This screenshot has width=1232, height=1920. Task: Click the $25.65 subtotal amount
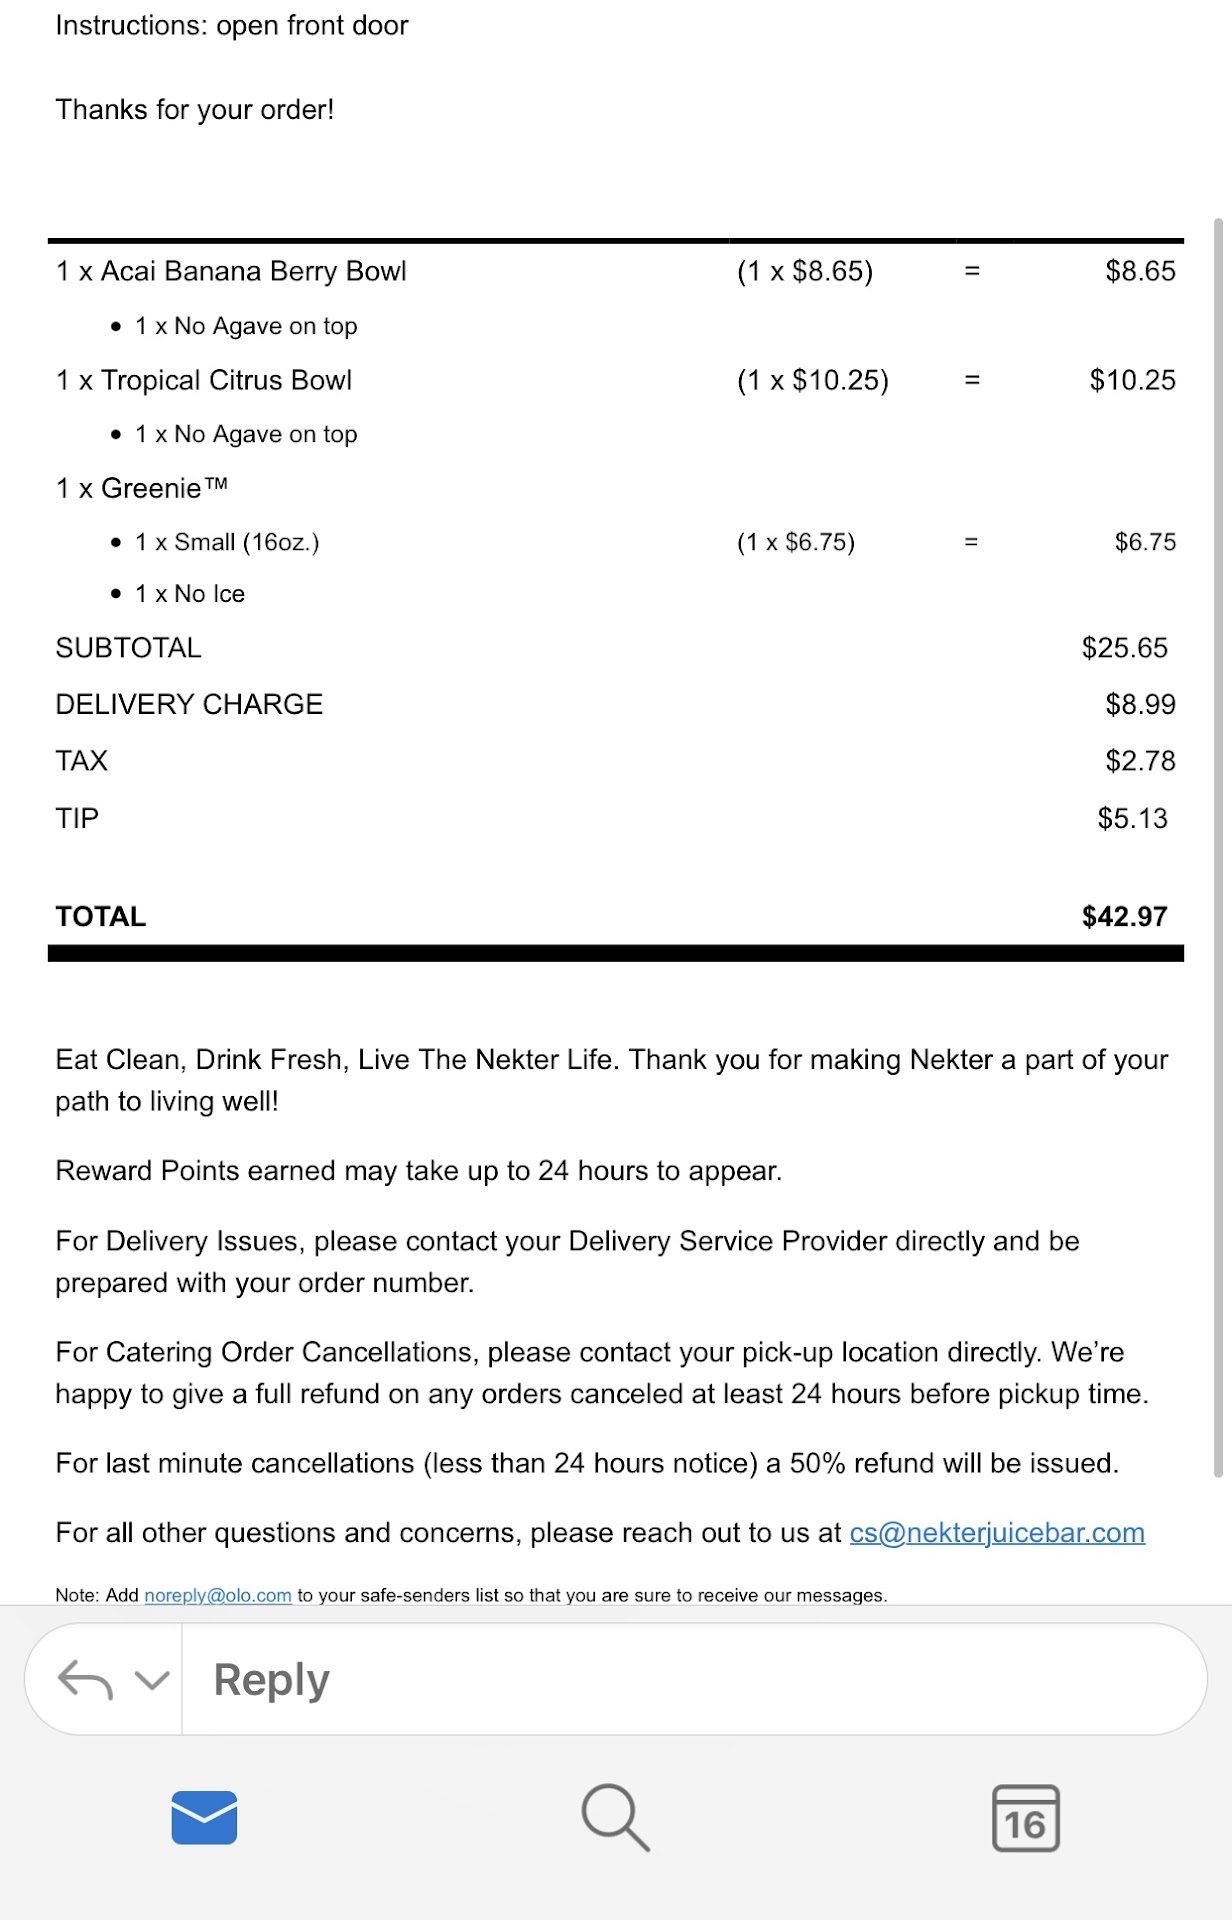(1124, 648)
